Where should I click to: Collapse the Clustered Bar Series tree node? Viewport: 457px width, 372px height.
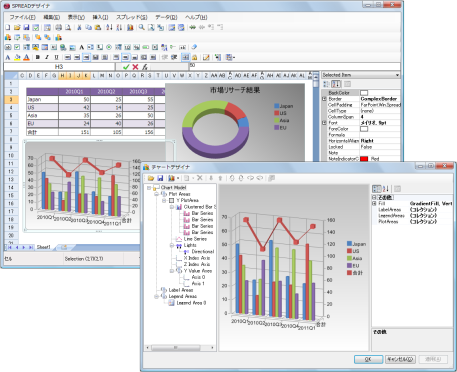pos(172,207)
